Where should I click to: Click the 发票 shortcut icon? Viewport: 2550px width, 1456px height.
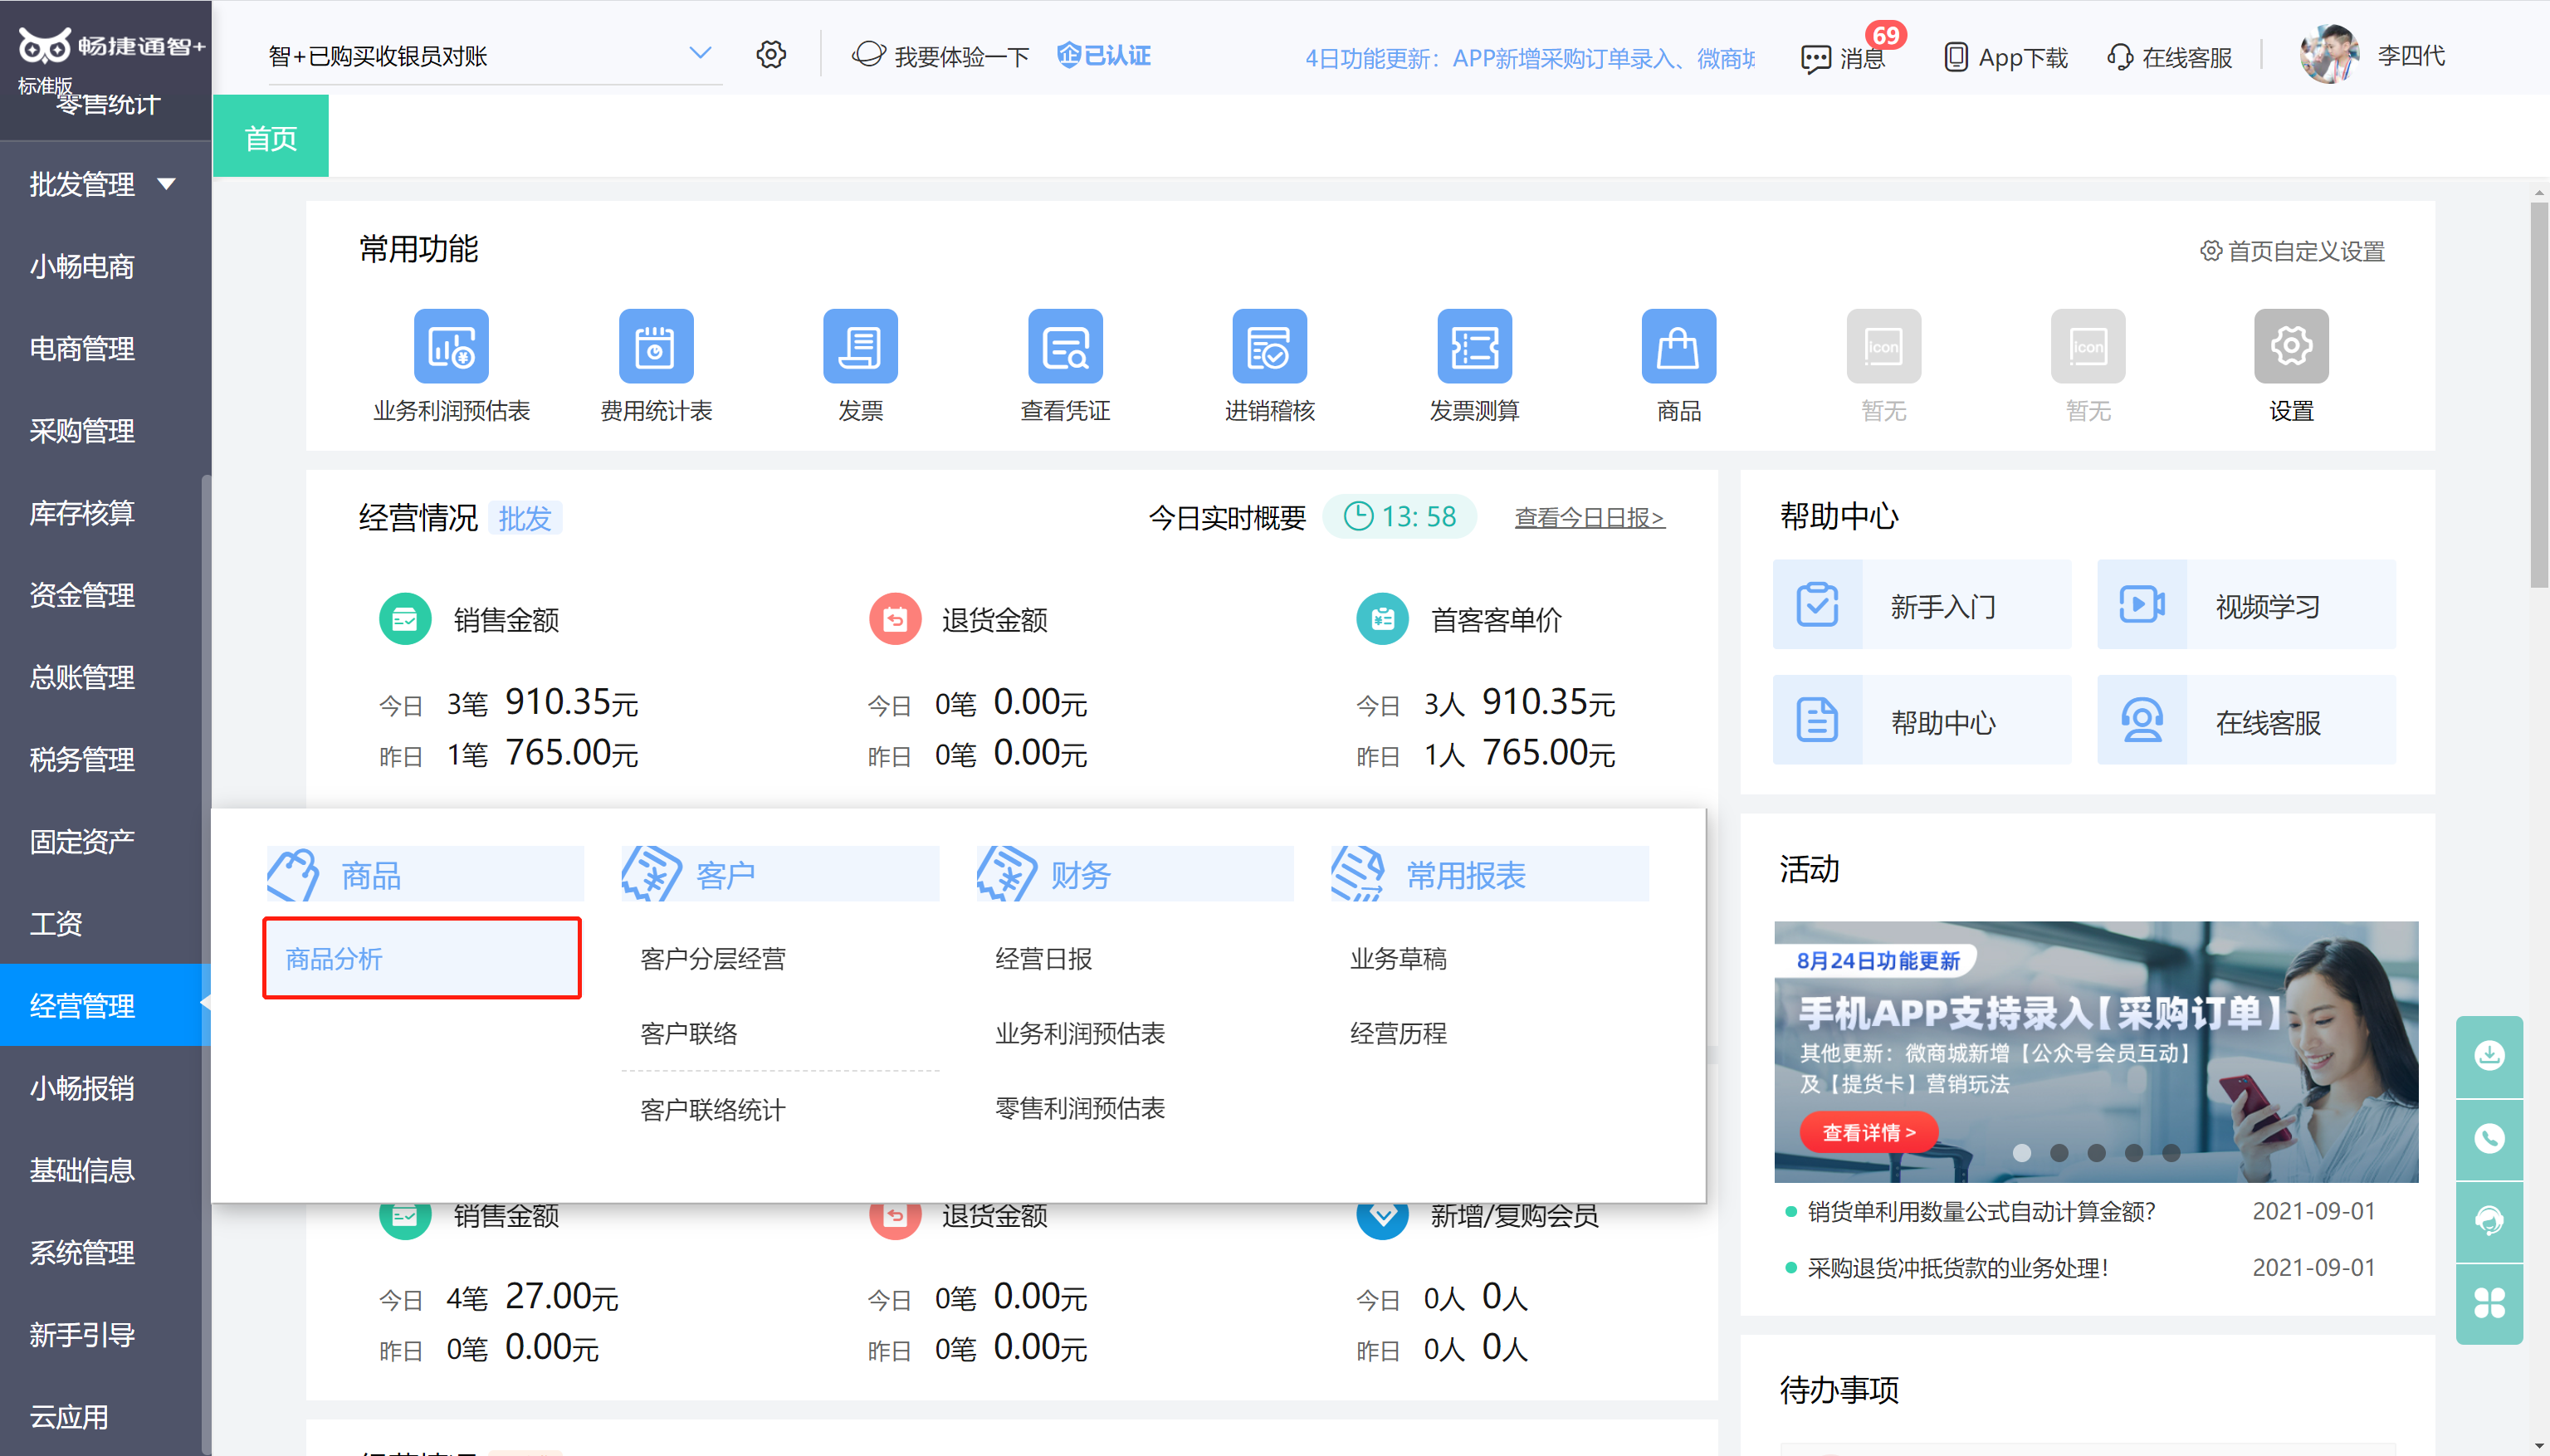(860, 346)
